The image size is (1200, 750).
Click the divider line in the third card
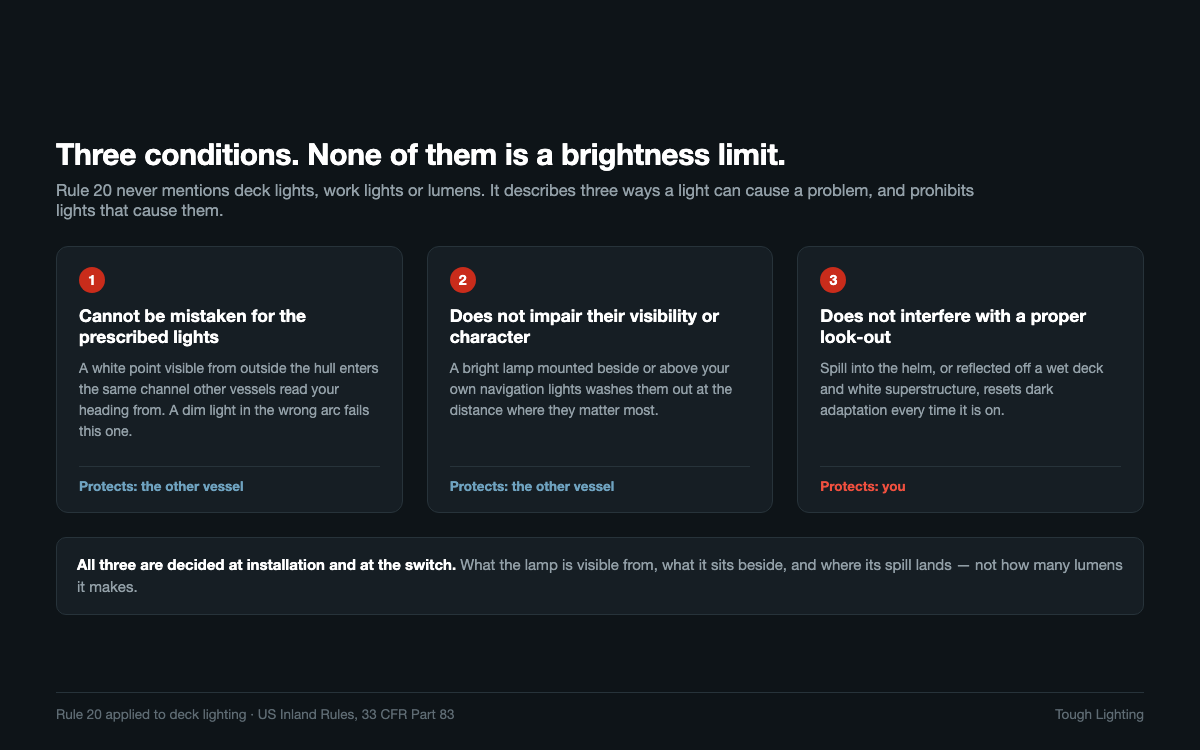click(970, 466)
